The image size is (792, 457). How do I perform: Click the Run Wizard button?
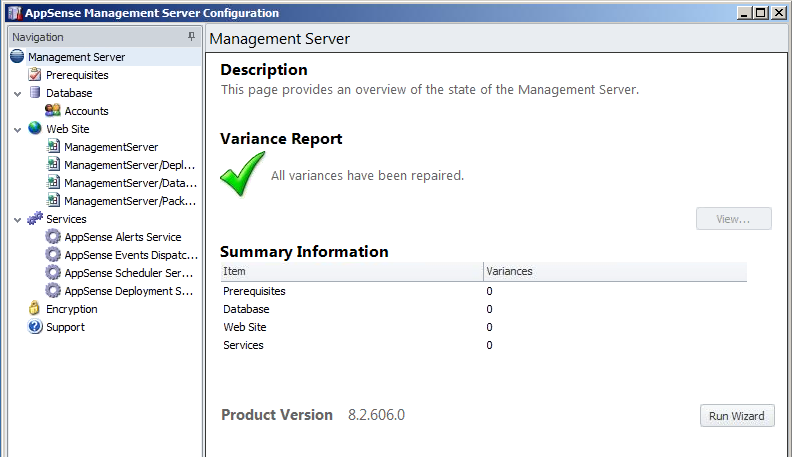tap(737, 416)
